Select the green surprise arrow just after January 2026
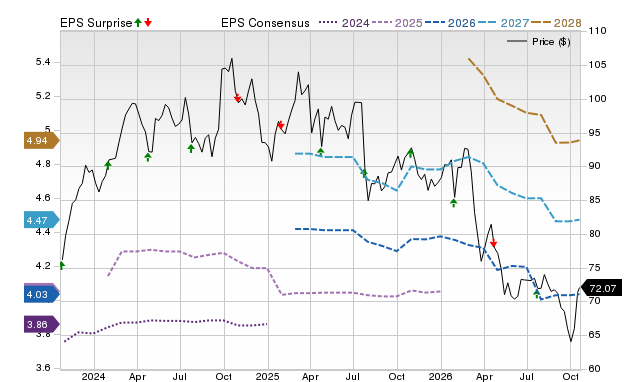This screenshot has width=640, height=382. coord(453,203)
